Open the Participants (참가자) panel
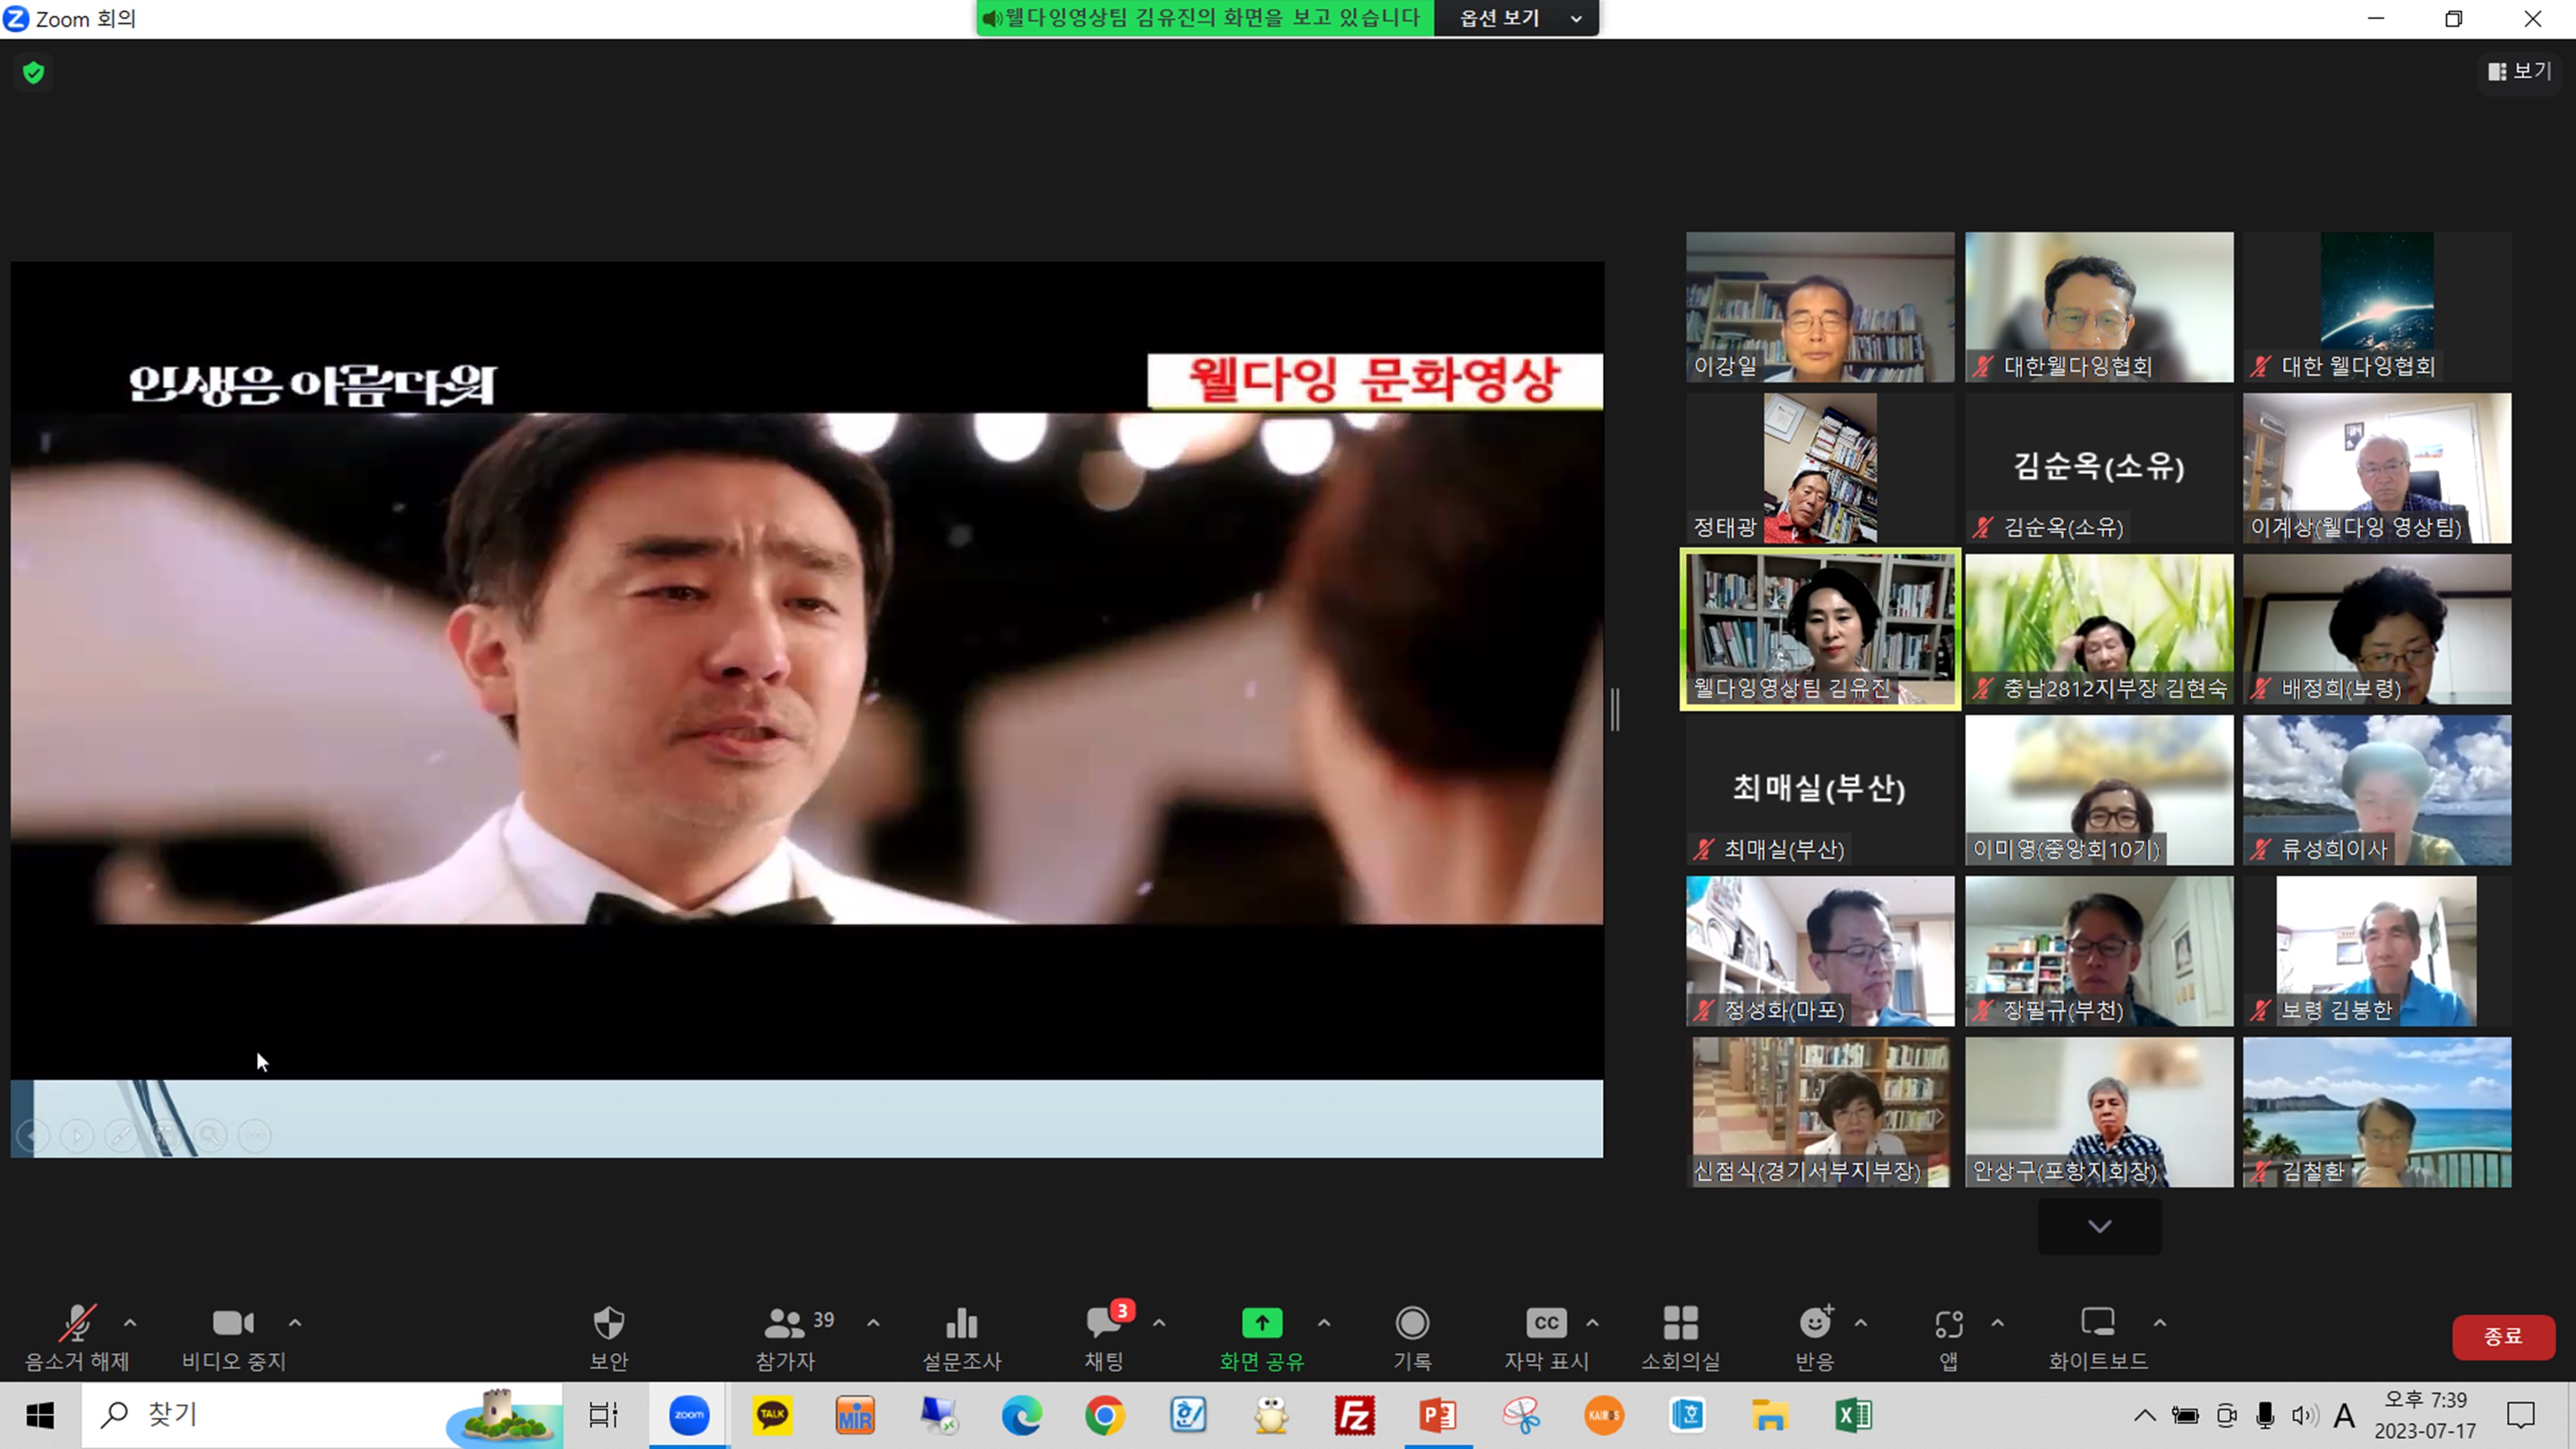 [x=786, y=1323]
